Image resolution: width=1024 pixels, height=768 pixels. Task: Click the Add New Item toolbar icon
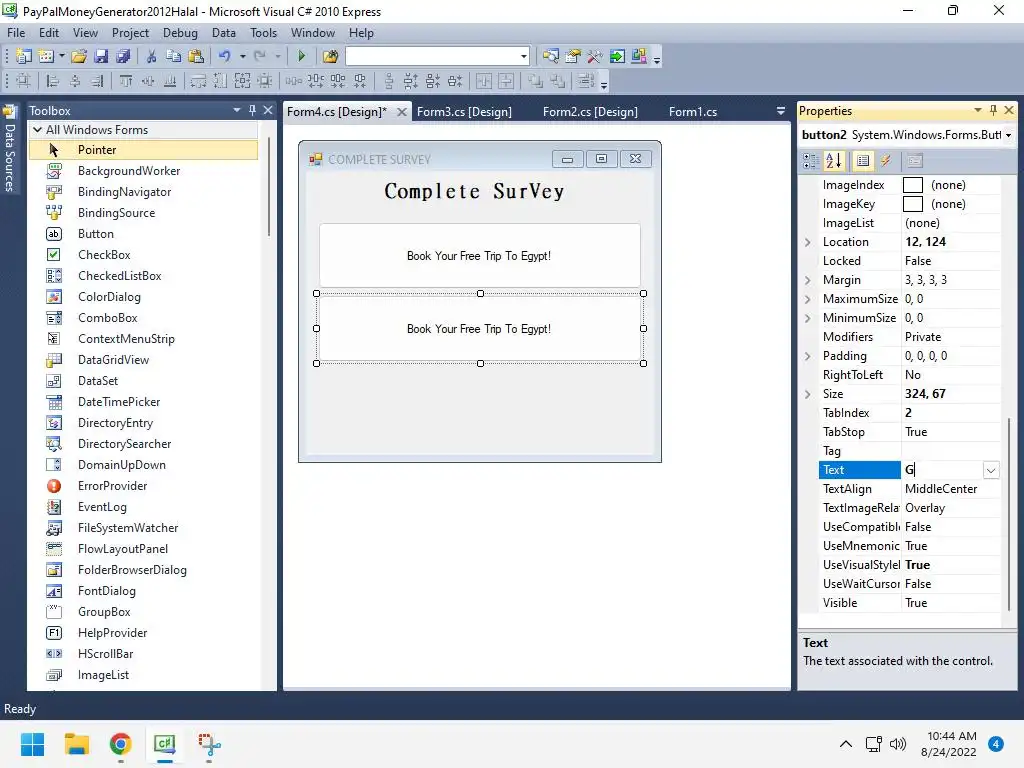pyautogui.click(x=46, y=57)
